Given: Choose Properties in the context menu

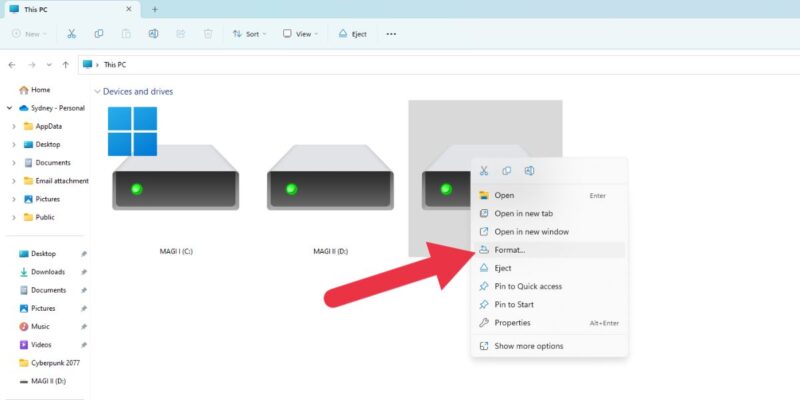Looking at the screenshot, I should [x=549, y=323].
